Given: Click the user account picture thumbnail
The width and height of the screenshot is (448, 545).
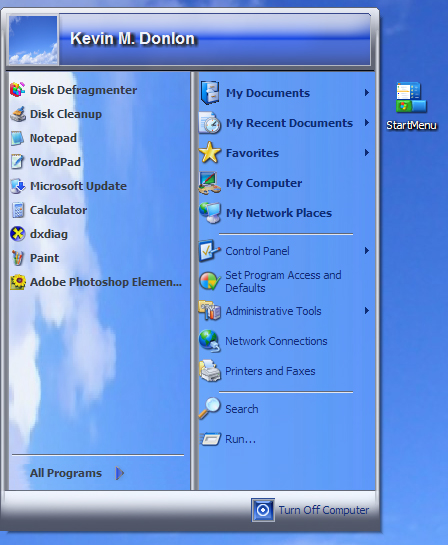Looking at the screenshot, I should (x=33, y=40).
